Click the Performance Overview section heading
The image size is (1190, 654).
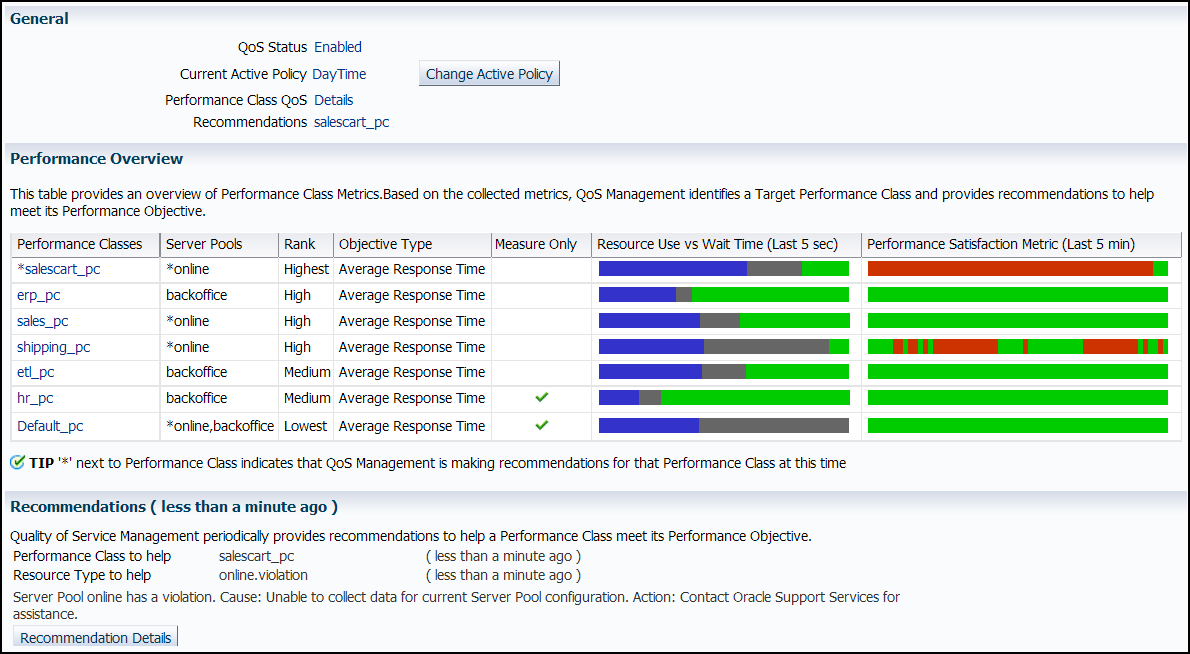point(96,159)
